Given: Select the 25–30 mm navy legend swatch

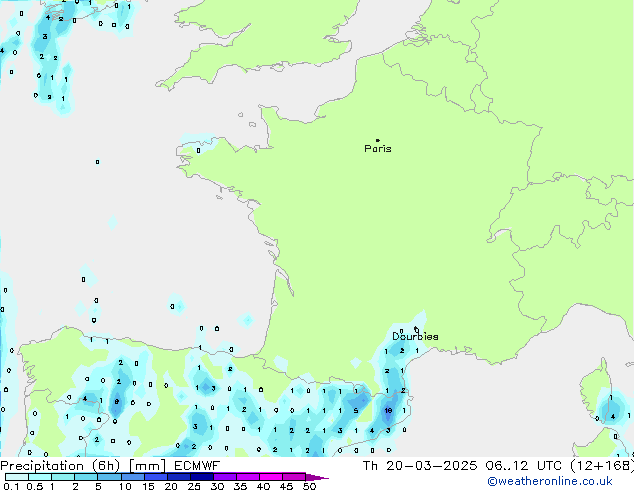Looking at the screenshot, I should (x=202, y=477).
